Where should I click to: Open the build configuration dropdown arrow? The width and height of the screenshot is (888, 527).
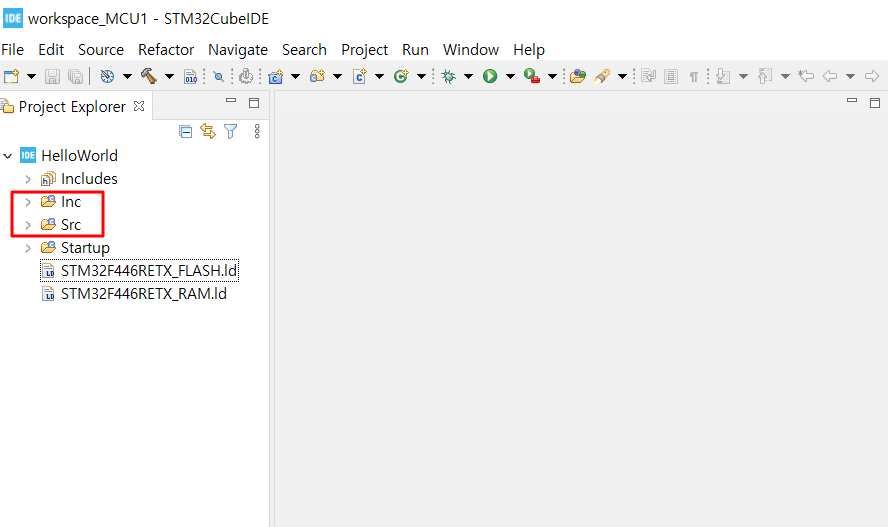127,76
